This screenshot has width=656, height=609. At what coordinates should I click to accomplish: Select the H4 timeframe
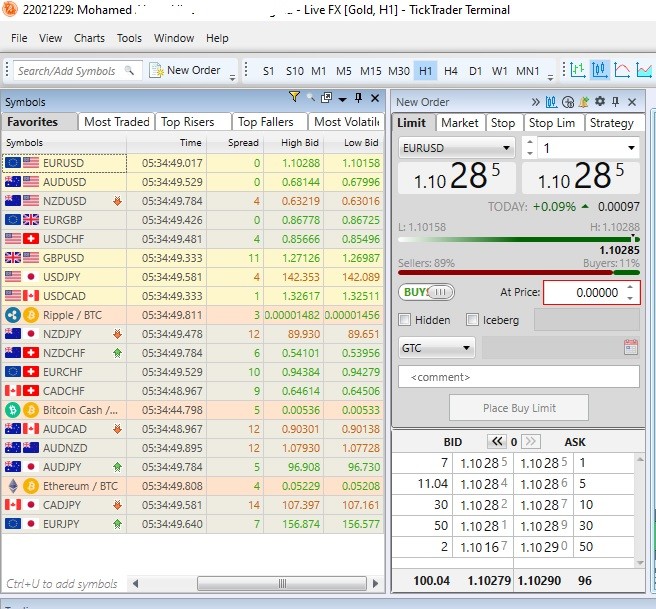[x=451, y=71]
